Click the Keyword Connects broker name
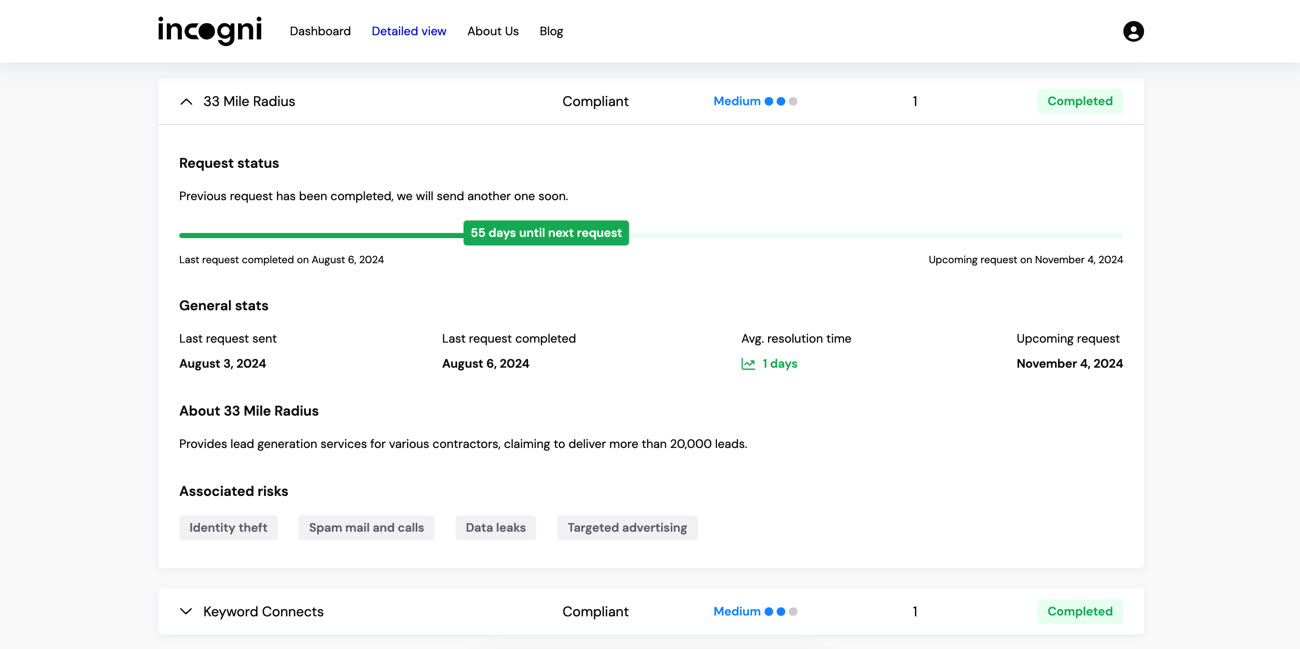 click(x=263, y=611)
